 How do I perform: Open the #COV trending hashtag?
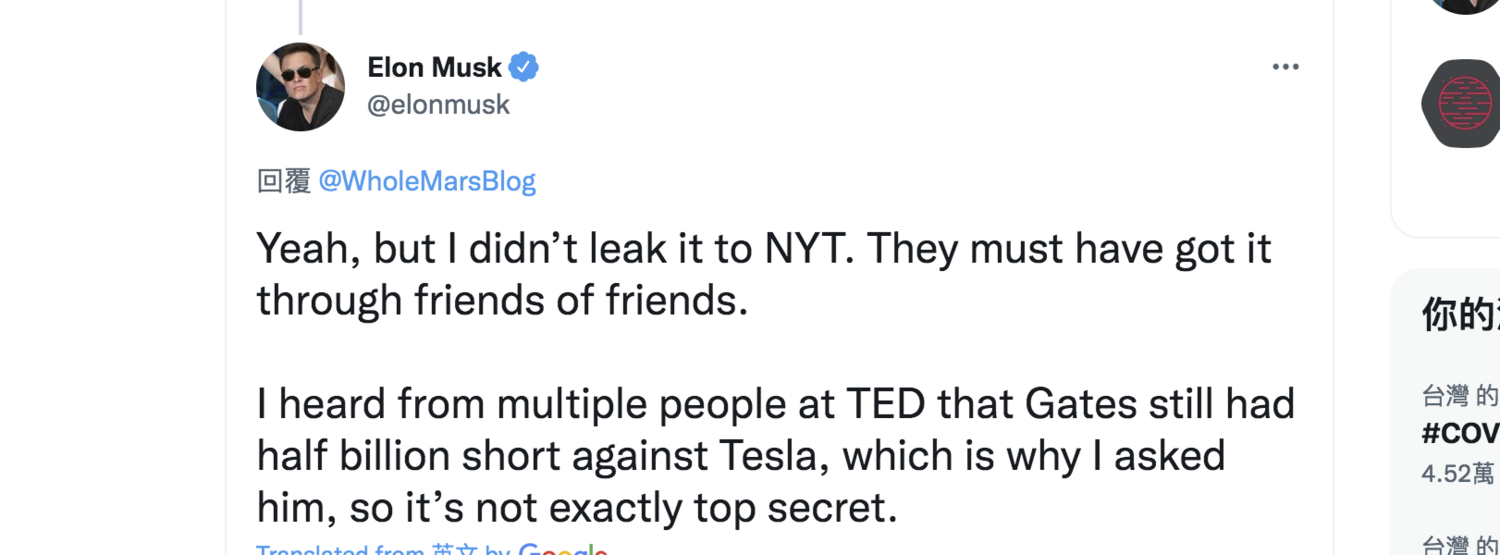coord(1460,432)
